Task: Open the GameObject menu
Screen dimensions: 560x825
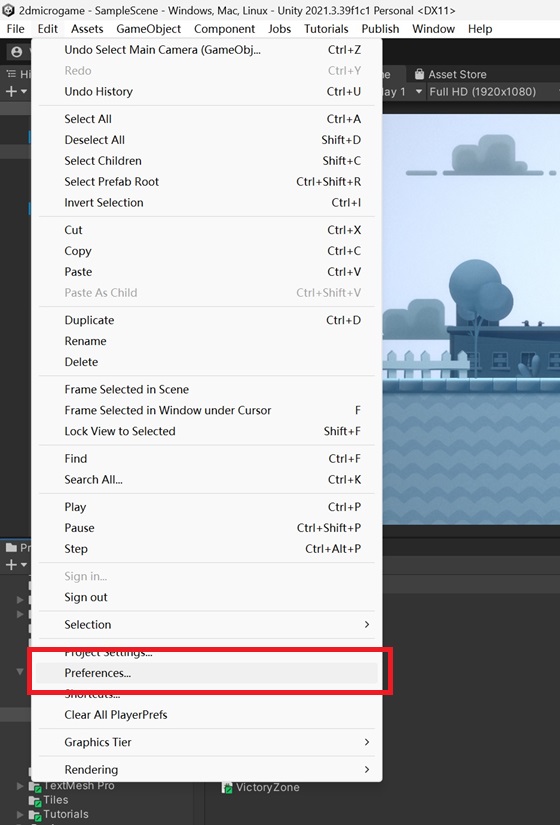Action: click(148, 29)
